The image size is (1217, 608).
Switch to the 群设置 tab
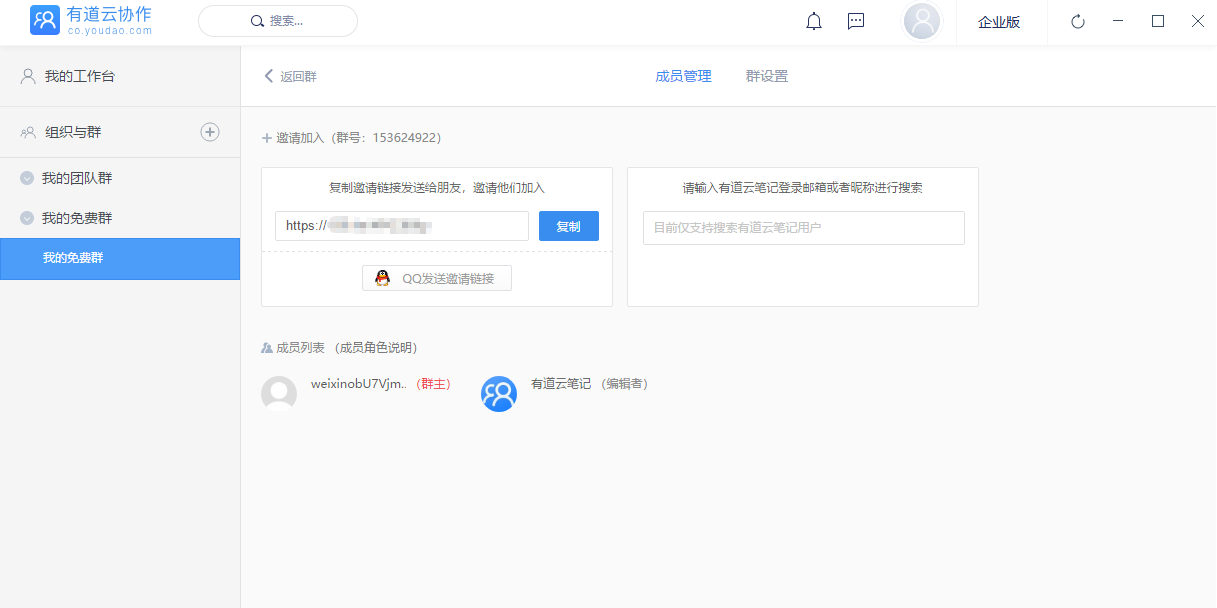(x=767, y=76)
